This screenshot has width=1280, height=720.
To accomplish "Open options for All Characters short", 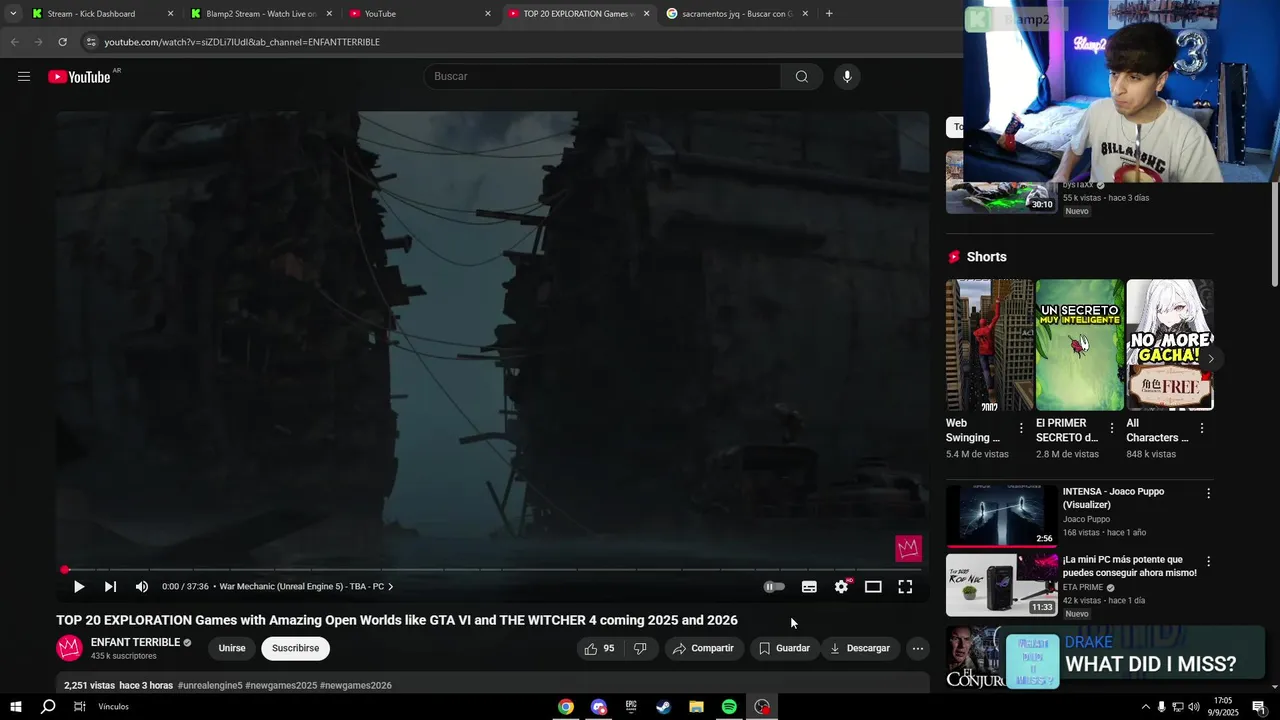I will (1202, 428).
